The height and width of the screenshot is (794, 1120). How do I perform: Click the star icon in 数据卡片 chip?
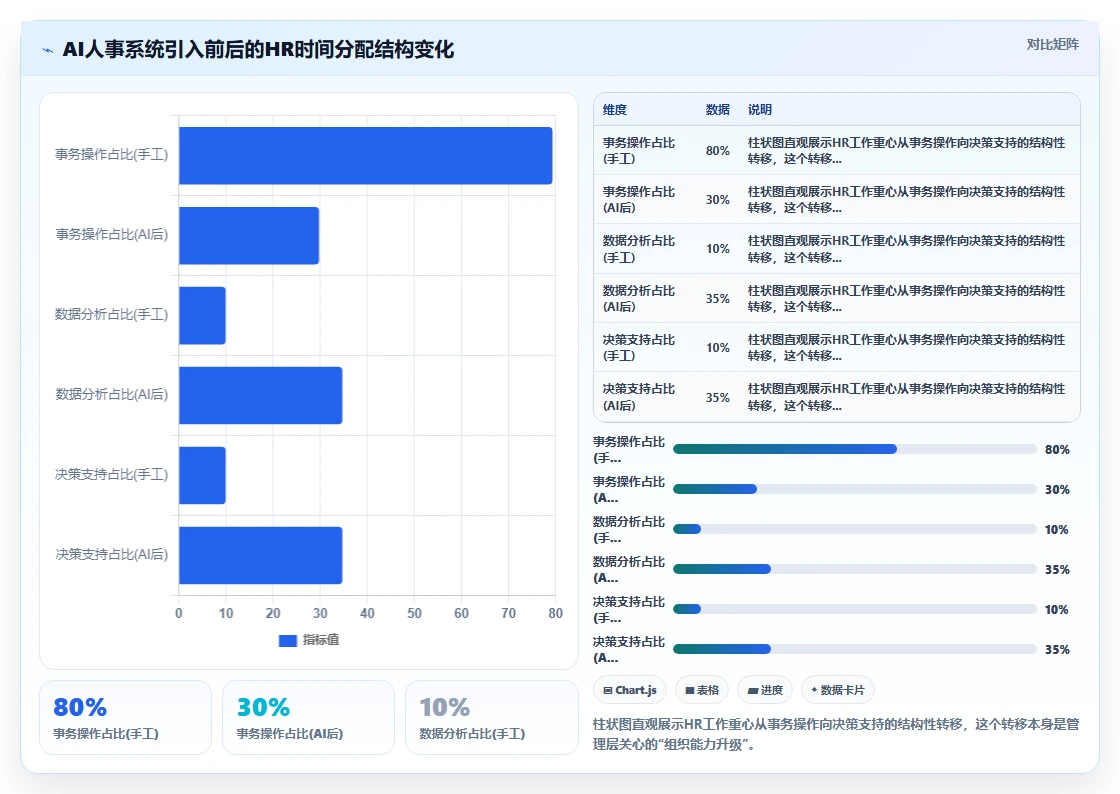coord(814,690)
